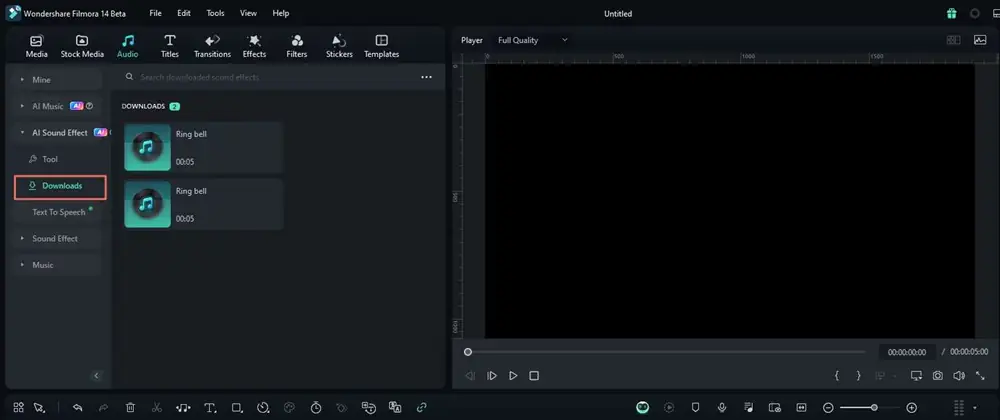Click the current time 00:00:00:00 field

pyautogui.click(x=907, y=352)
